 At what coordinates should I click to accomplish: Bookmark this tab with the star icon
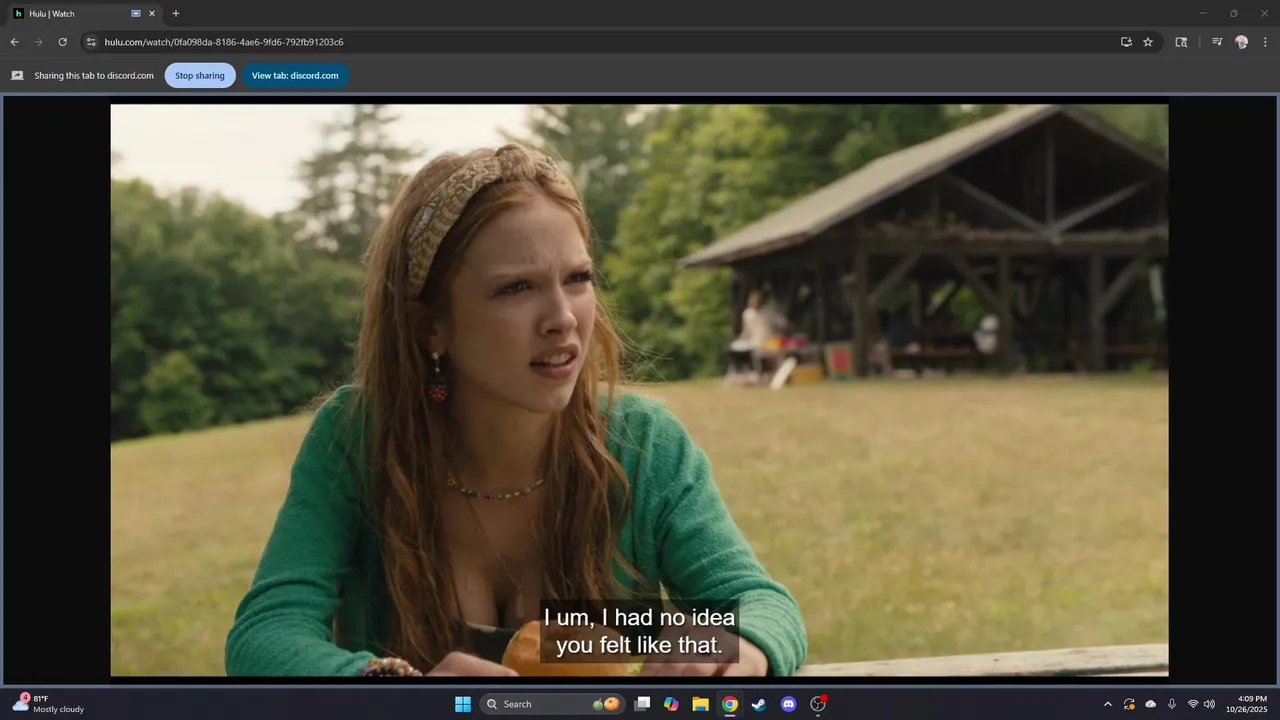coord(1148,42)
